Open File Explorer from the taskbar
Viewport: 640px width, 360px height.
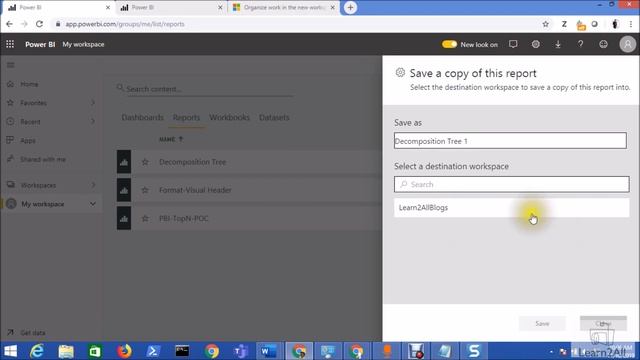click(66, 351)
